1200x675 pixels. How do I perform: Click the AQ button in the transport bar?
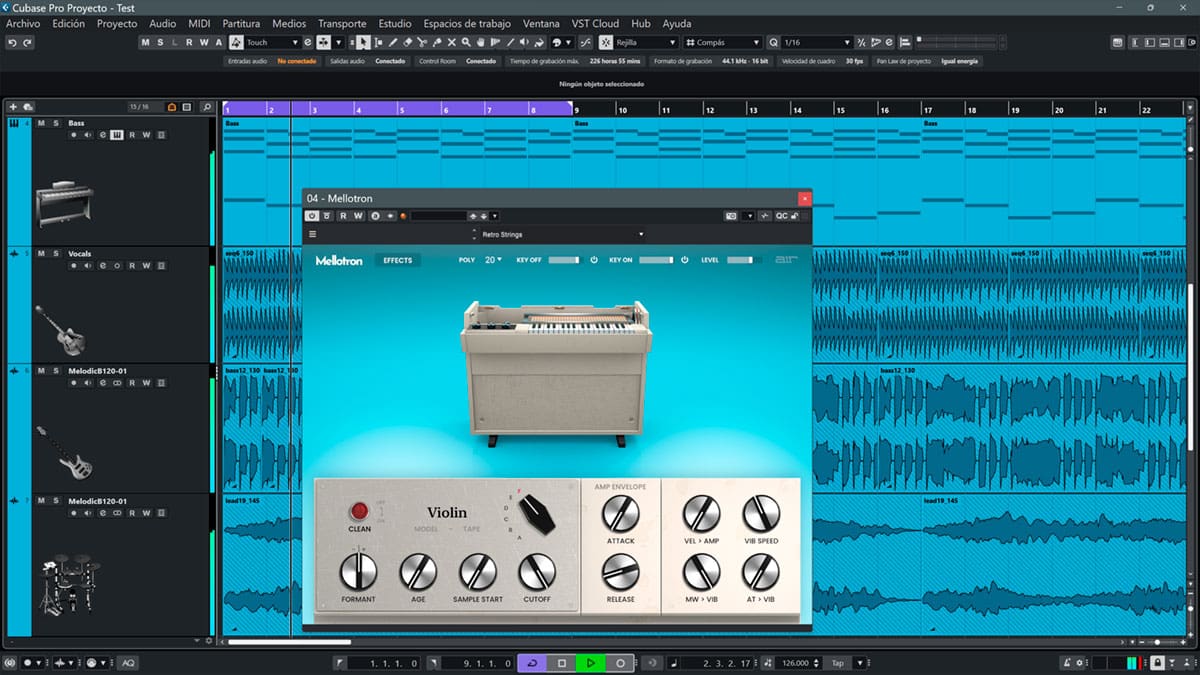click(x=128, y=663)
